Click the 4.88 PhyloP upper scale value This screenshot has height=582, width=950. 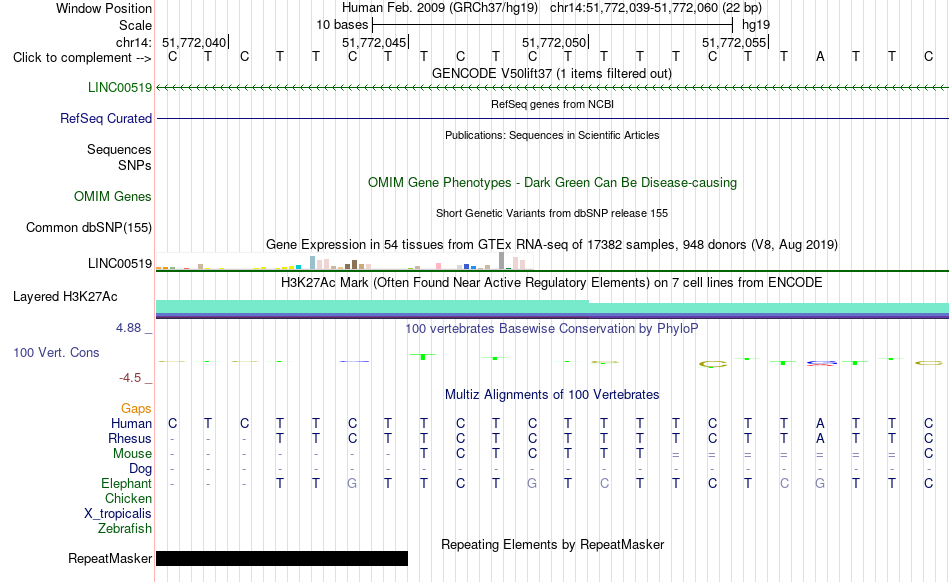[x=128, y=328]
